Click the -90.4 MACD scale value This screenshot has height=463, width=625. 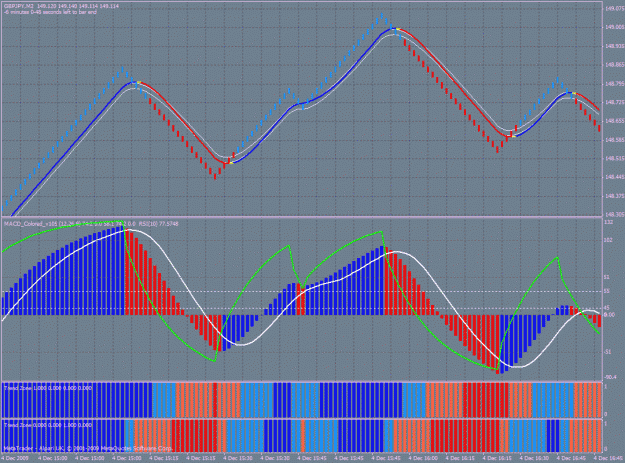tap(610, 377)
